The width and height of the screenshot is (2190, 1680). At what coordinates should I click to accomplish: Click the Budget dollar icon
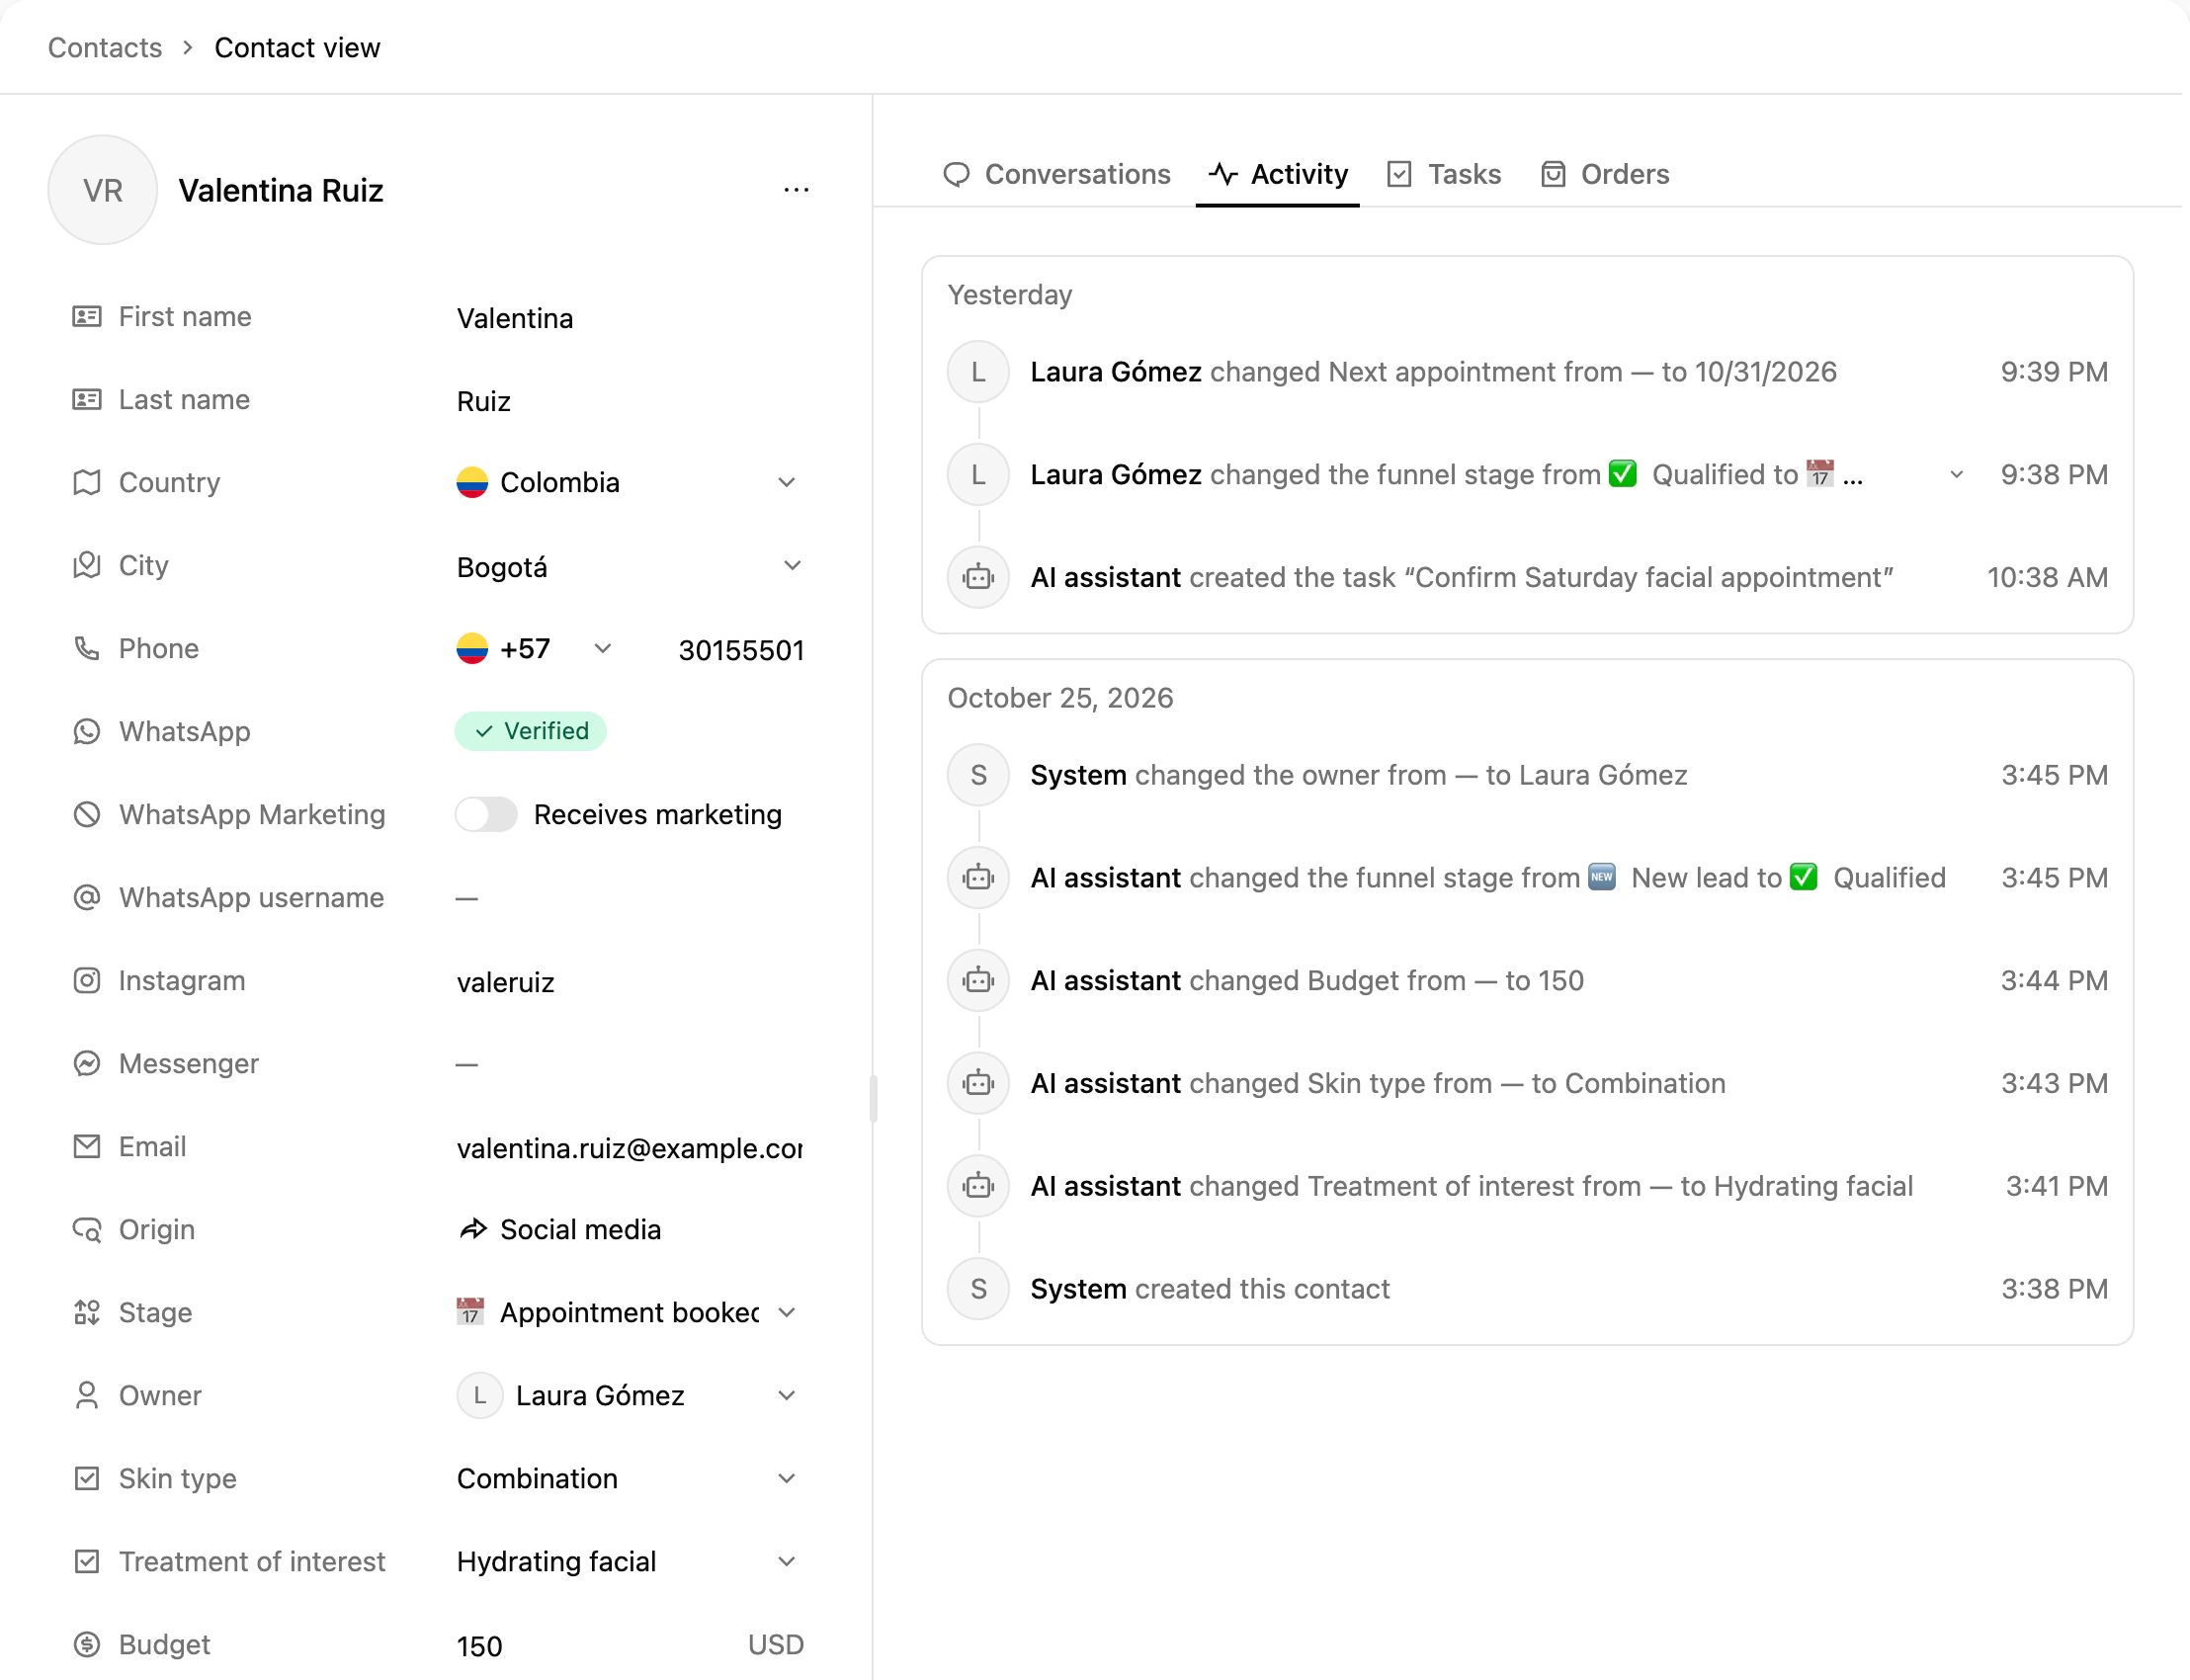87,1644
